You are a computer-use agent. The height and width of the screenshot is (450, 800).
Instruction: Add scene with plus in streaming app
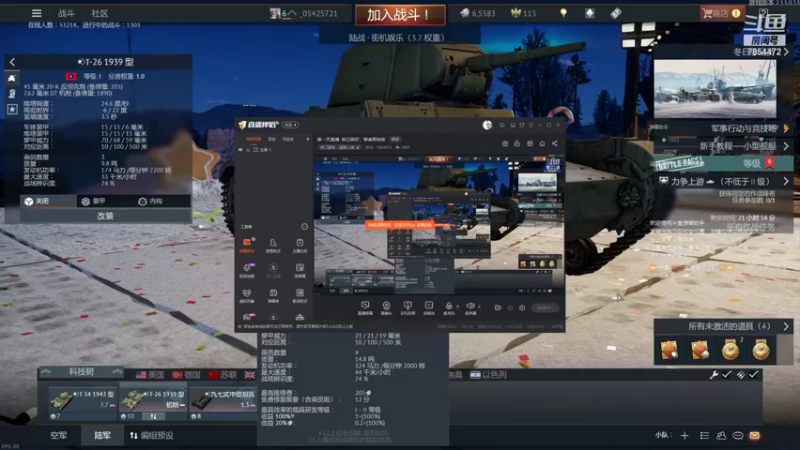(x=307, y=139)
